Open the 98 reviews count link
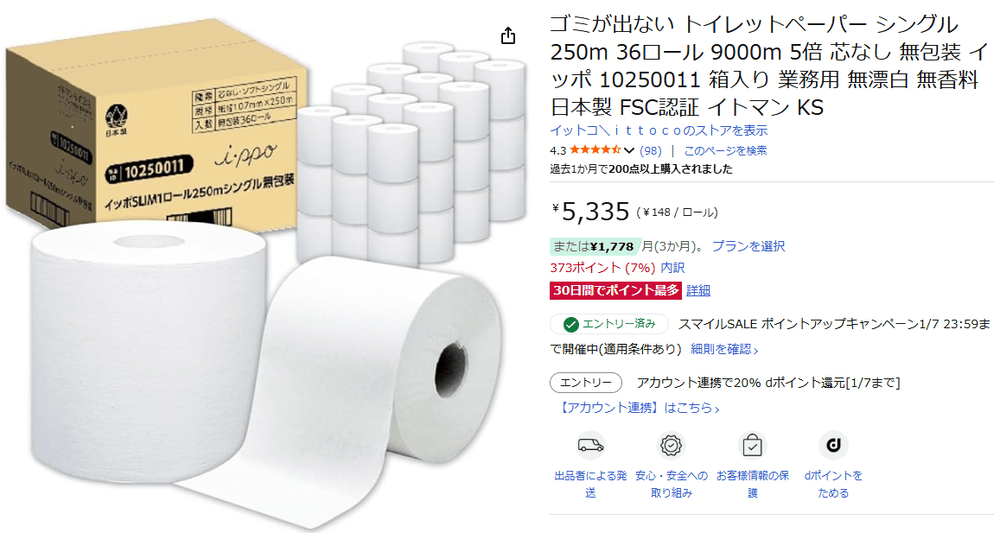The image size is (1000, 533). [x=651, y=151]
